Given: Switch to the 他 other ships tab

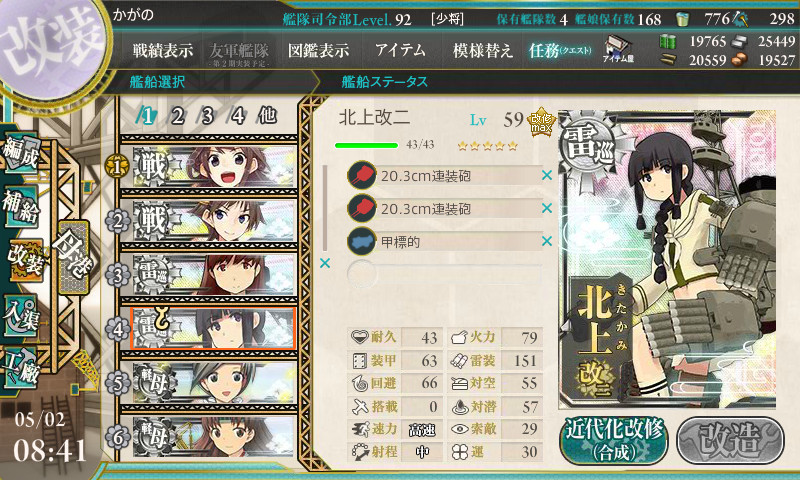Looking at the screenshot, I should tap(267, 115).
